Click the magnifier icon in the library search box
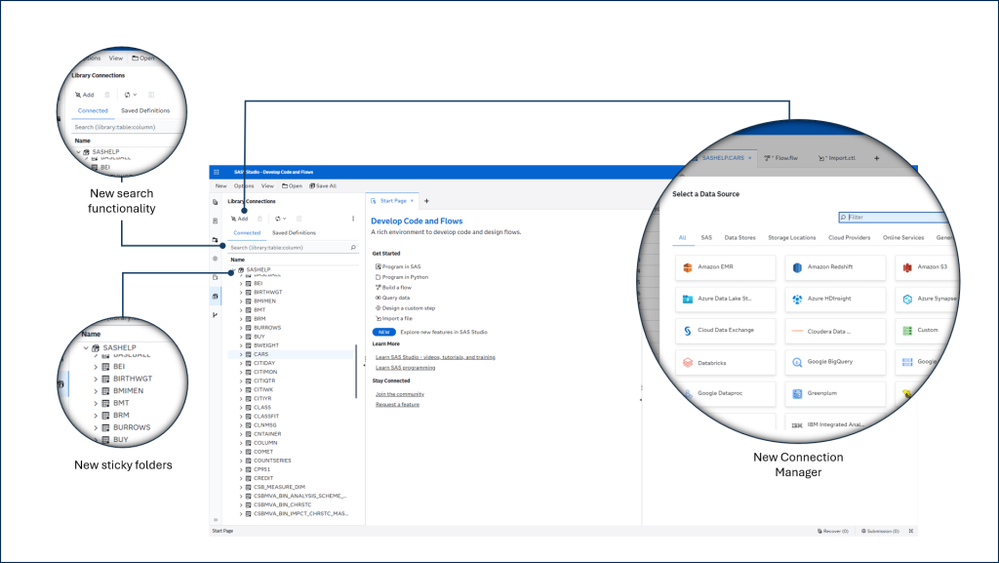Viewport: 999px width, 563px height. [353, 247]
